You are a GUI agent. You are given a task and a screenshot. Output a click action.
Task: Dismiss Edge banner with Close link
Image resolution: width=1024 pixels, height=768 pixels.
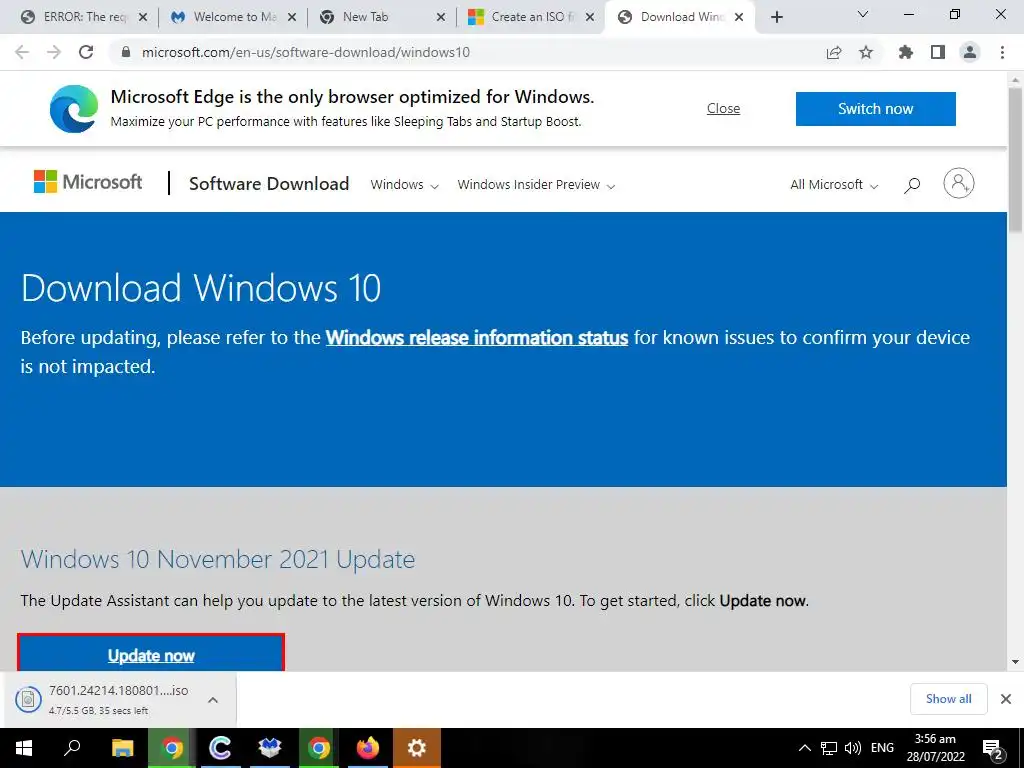point(724,108)
